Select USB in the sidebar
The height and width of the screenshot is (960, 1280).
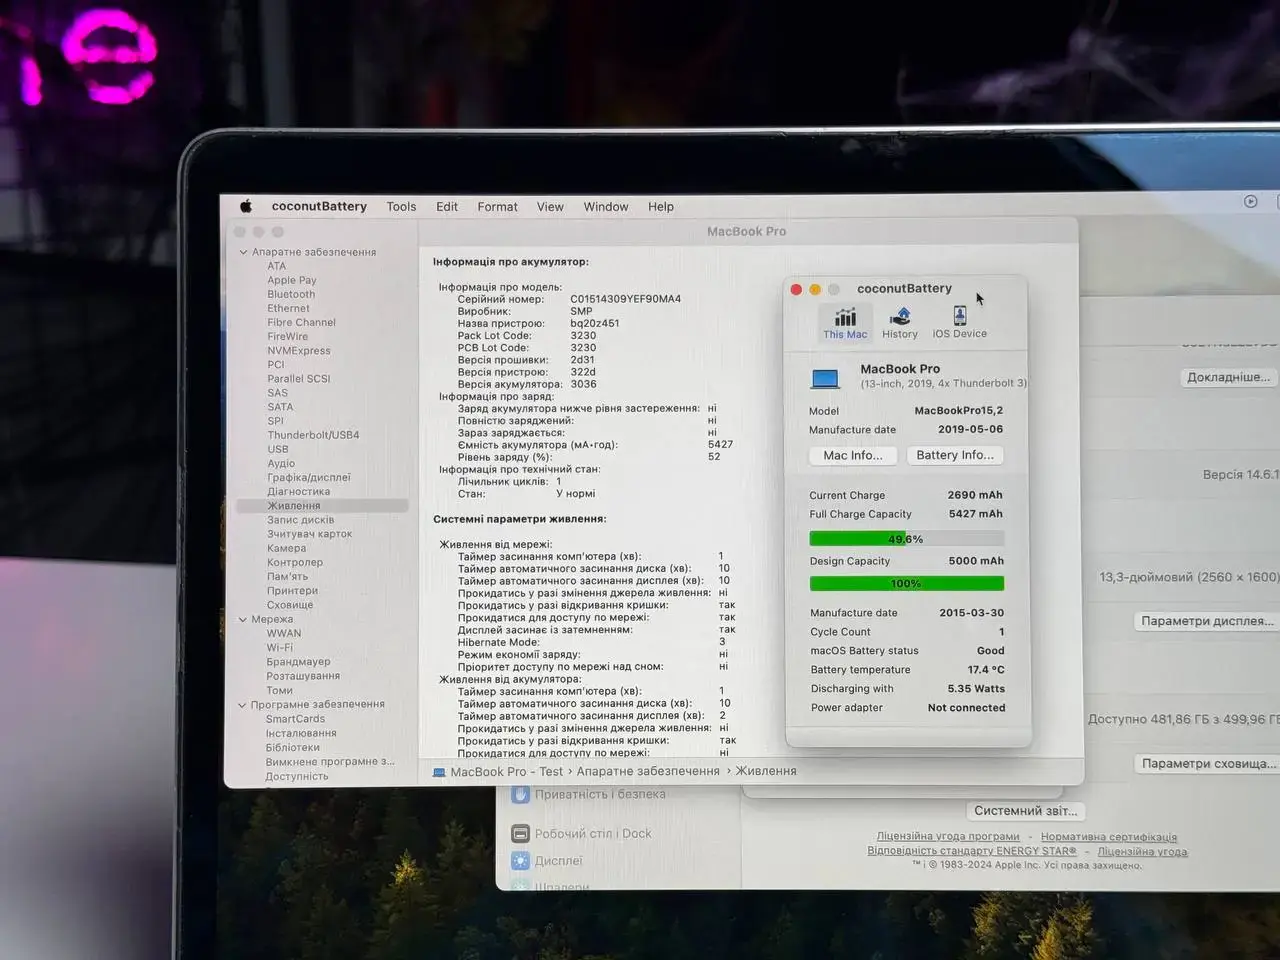[277, 449]
